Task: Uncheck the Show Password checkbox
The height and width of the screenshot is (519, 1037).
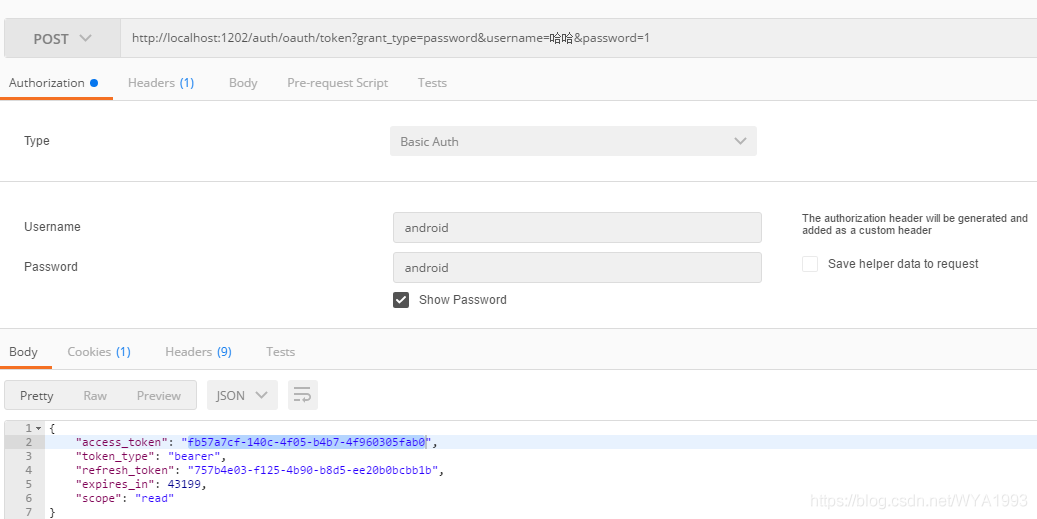Action: tap(401, 300)
